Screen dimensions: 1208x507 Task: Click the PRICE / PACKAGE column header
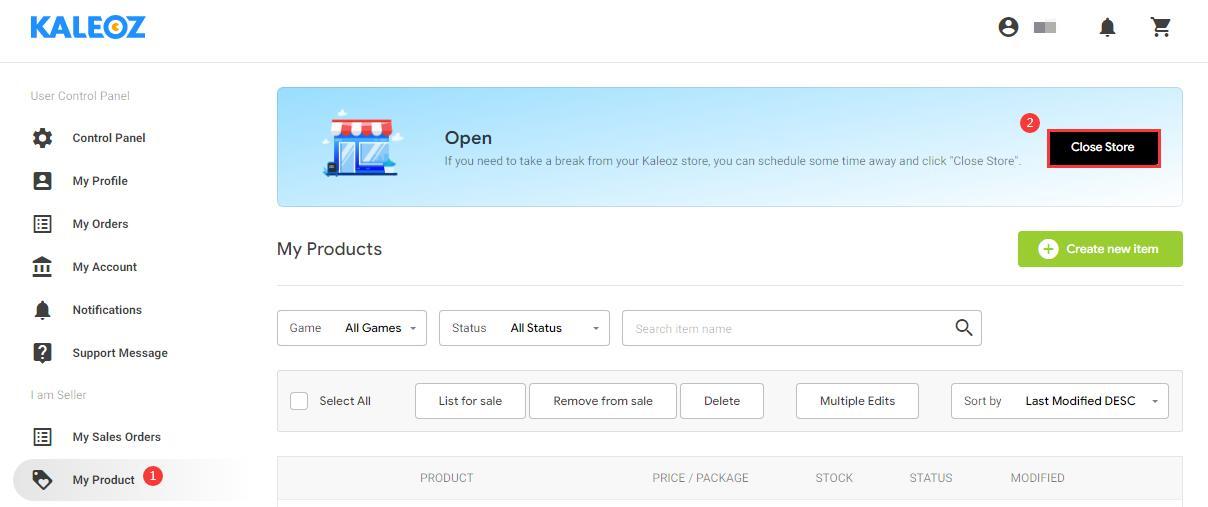[x=701, y=478]
